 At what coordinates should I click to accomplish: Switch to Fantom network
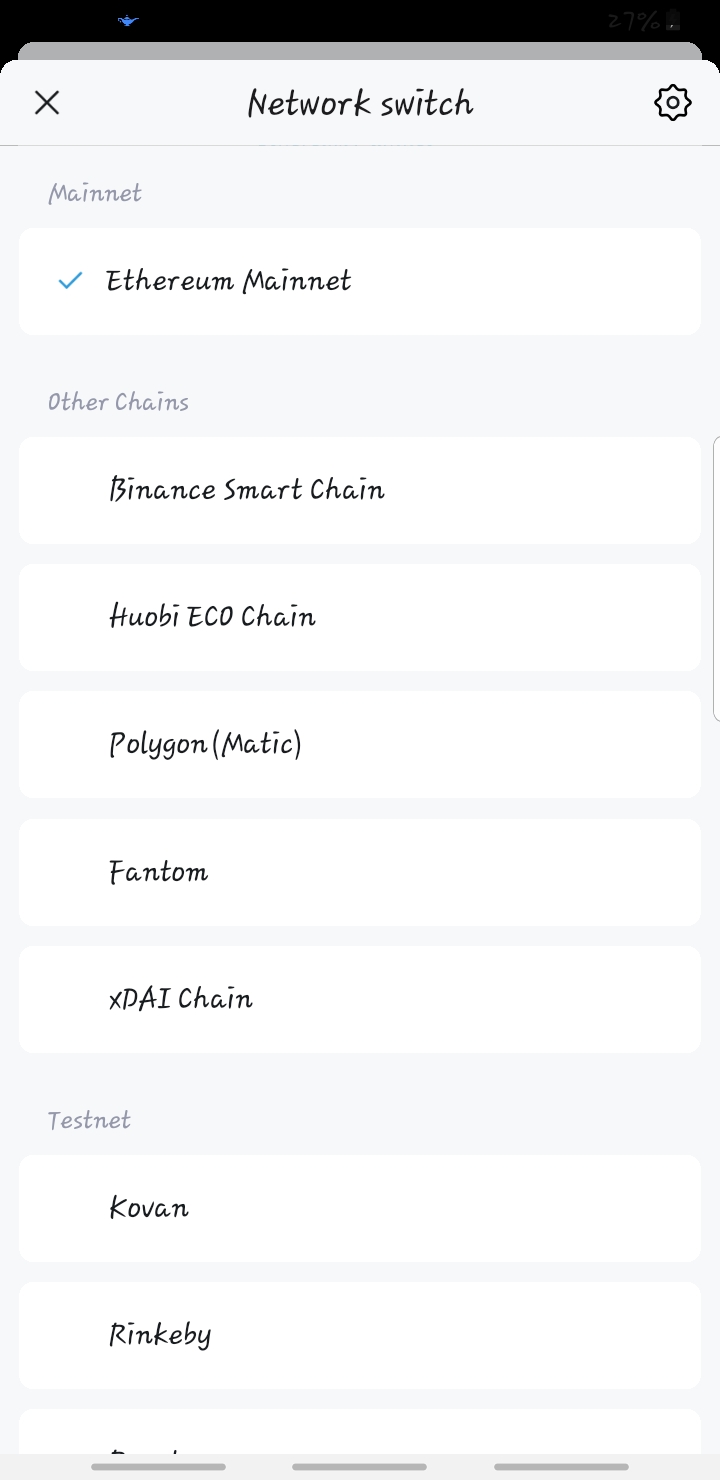(x=360, y=872)
